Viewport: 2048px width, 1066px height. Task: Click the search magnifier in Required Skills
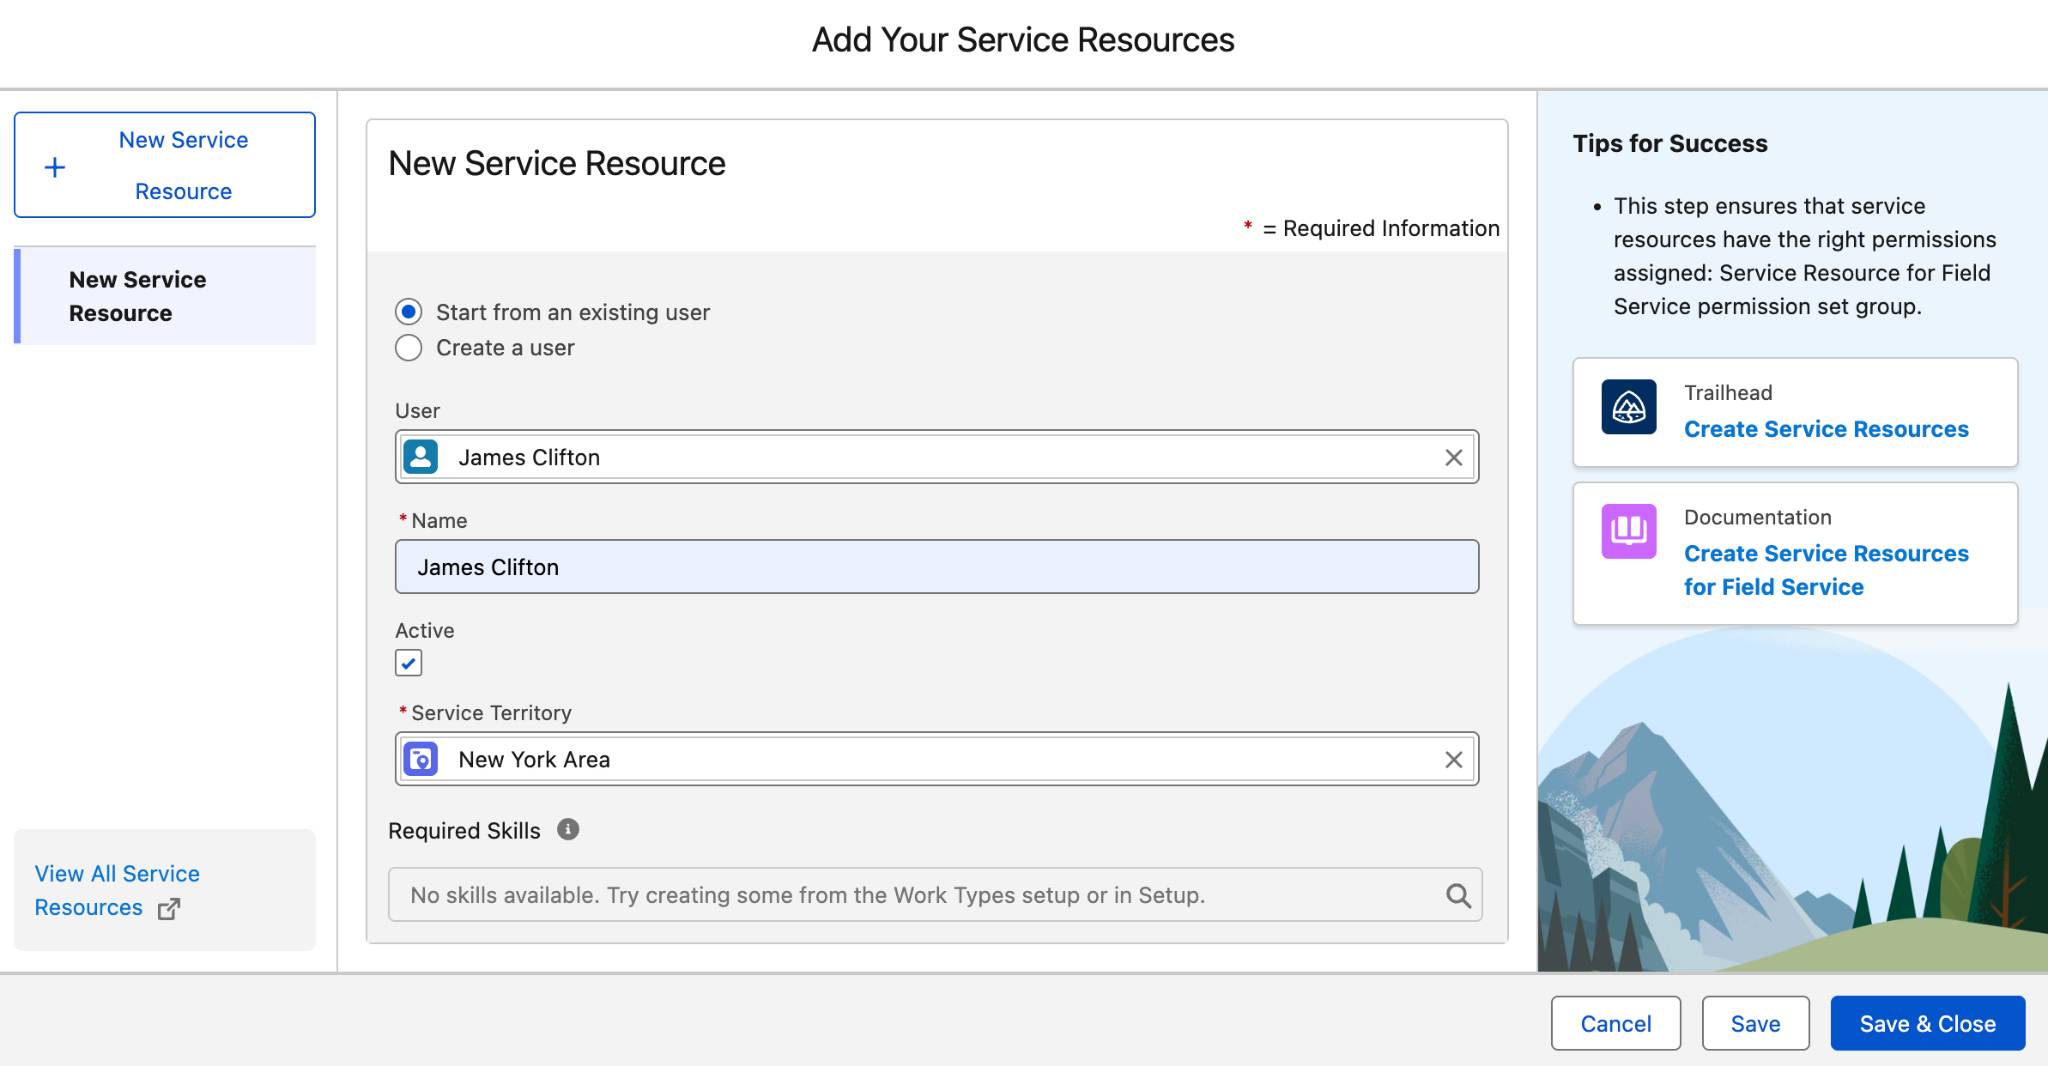click(x=1458, y=895)
